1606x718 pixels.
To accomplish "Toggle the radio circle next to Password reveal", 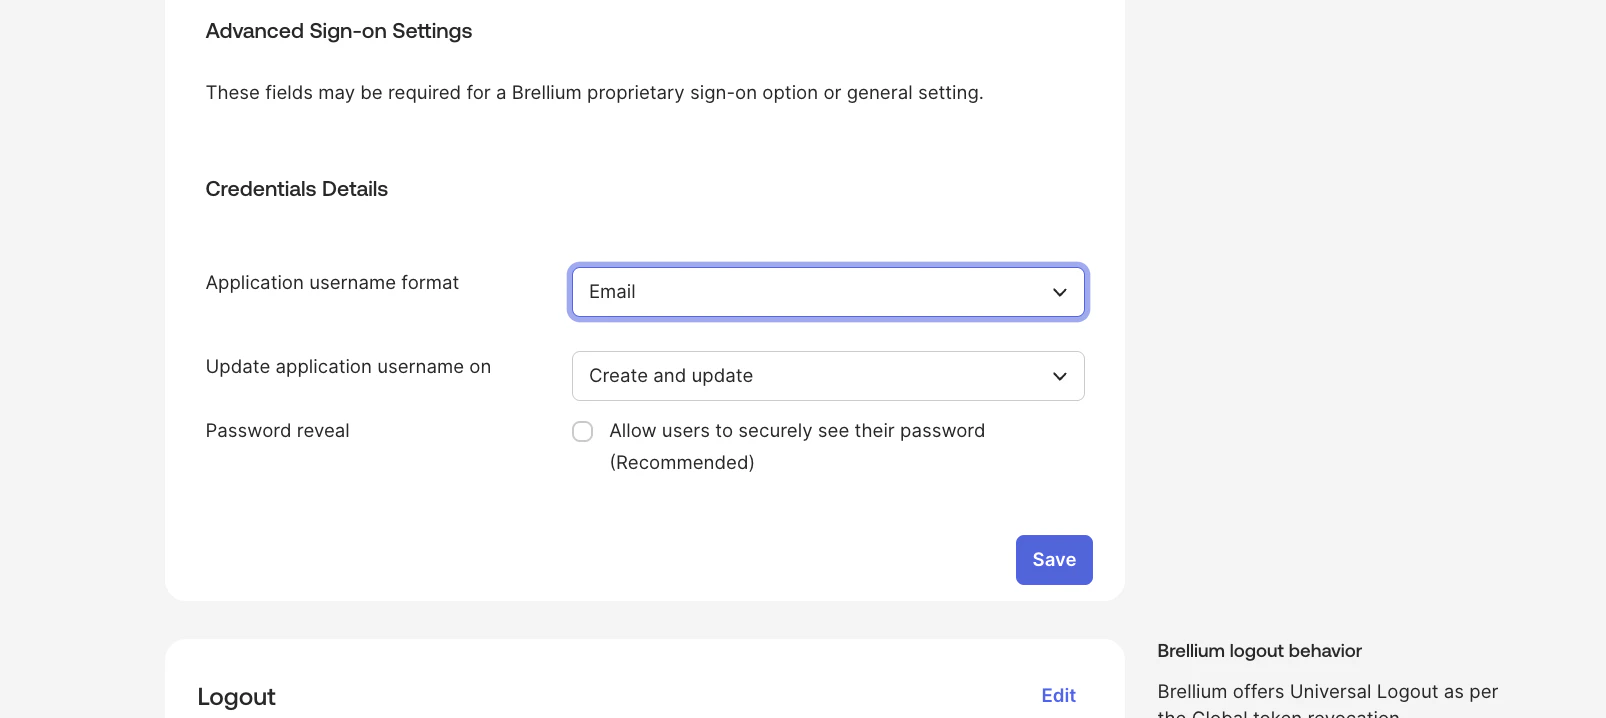I will (x=582, y=431).
